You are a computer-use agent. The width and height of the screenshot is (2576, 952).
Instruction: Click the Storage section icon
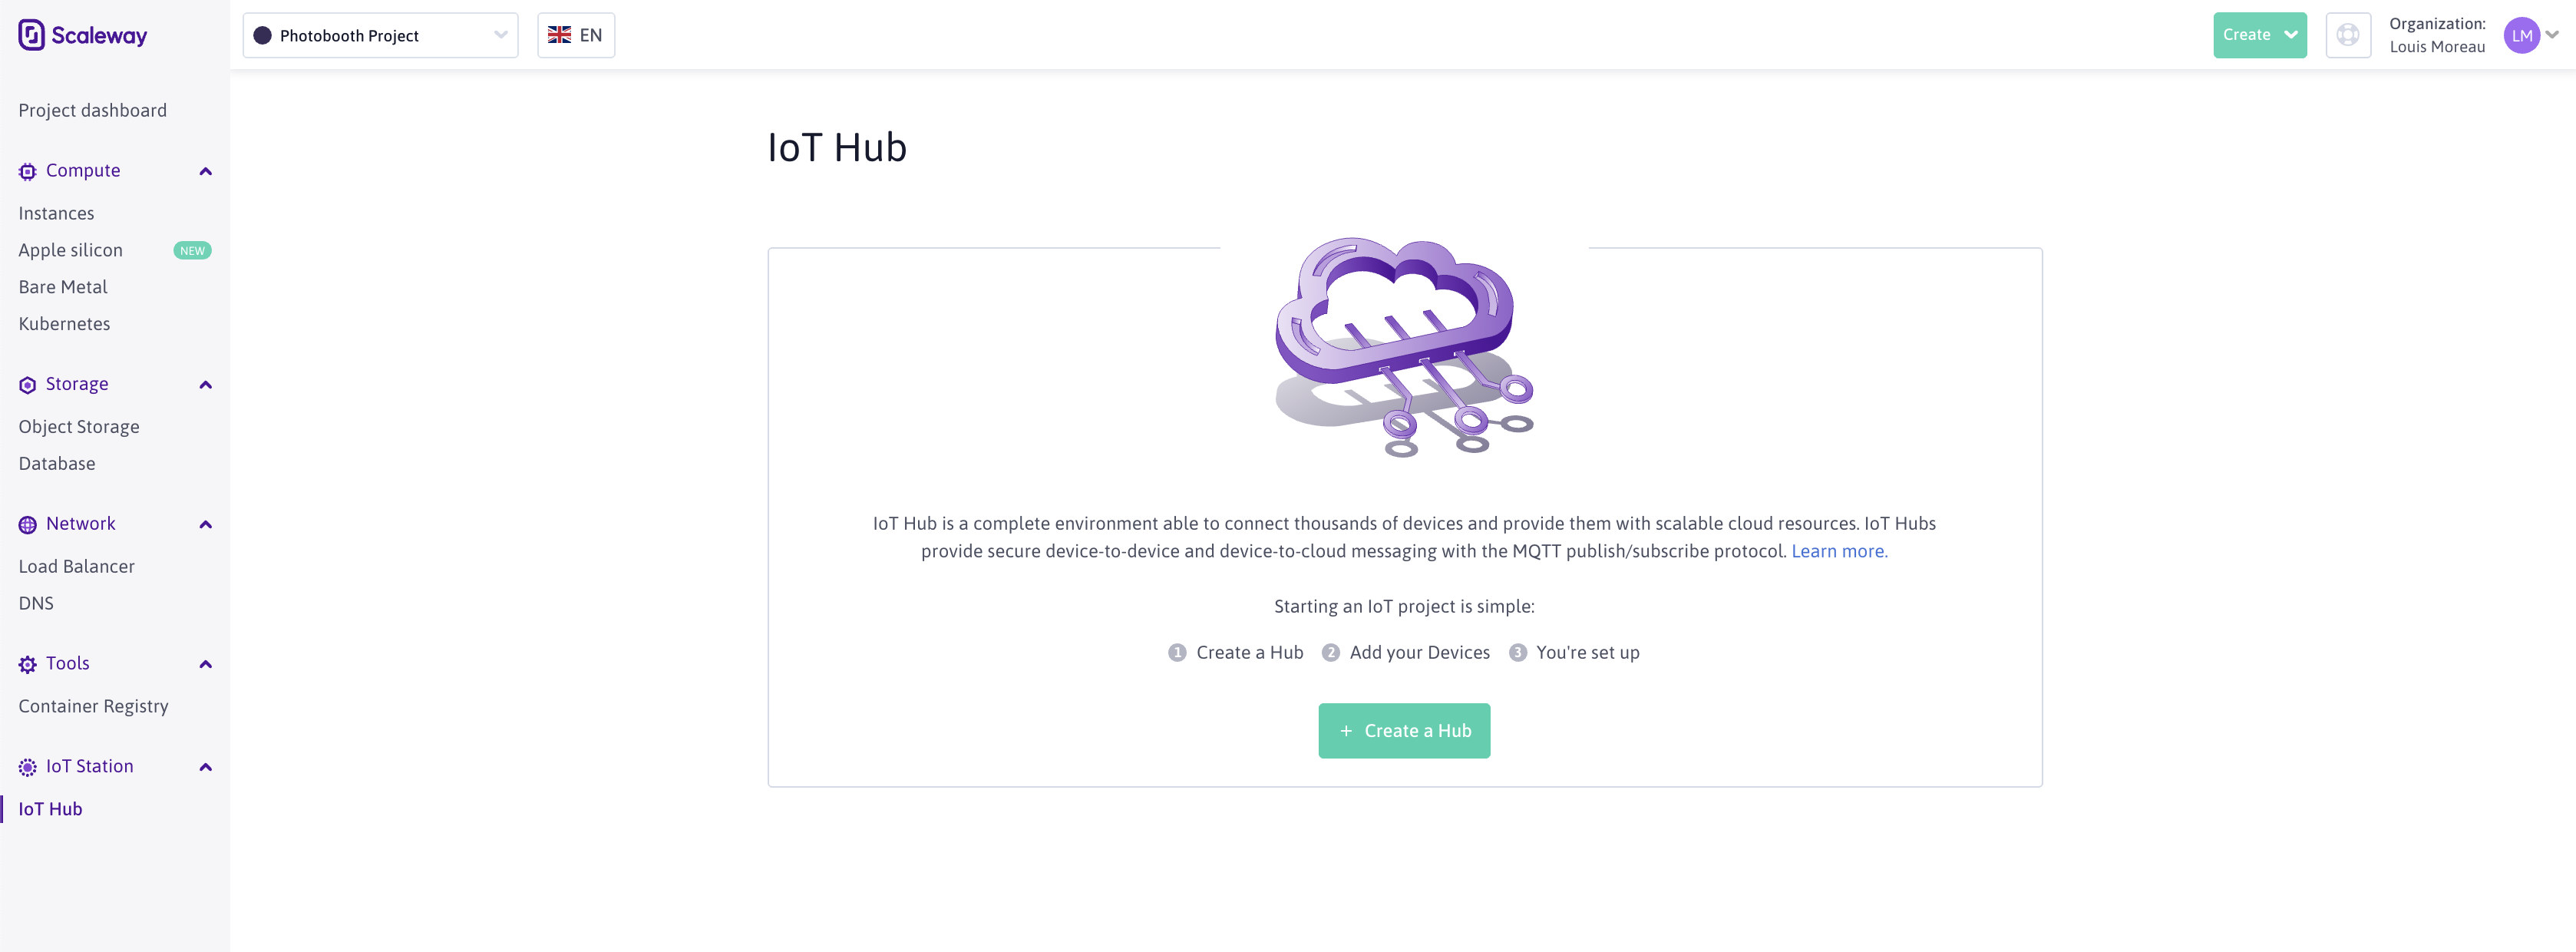point(26,385)
